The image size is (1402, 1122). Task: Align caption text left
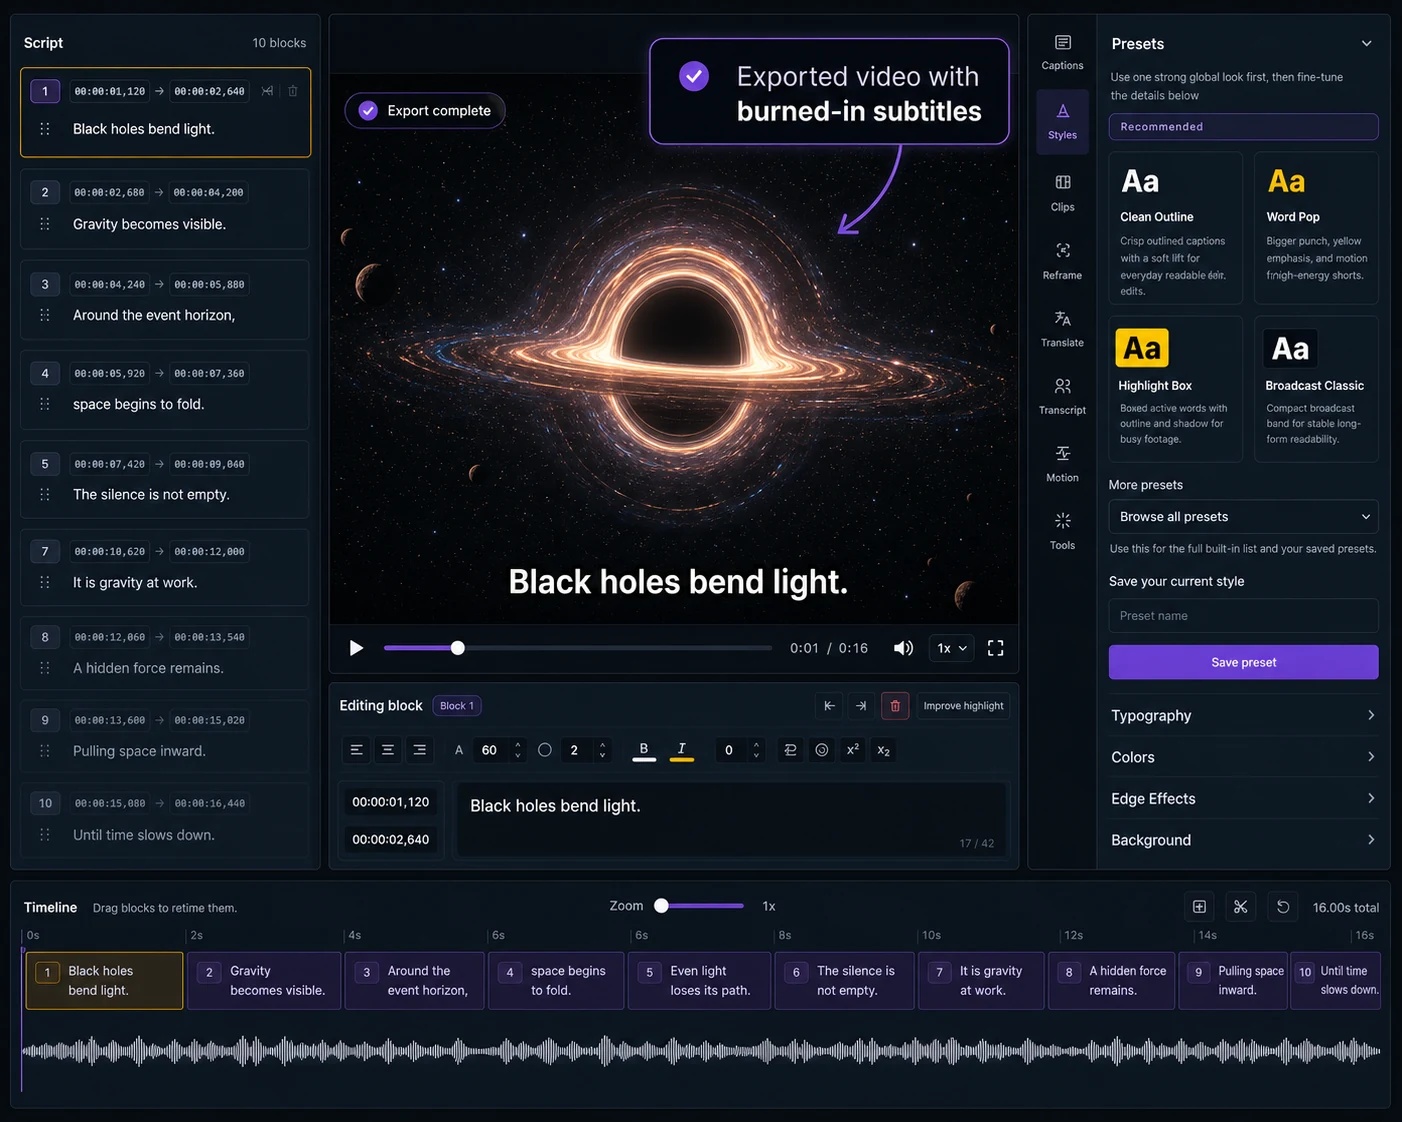pos(356,750)
